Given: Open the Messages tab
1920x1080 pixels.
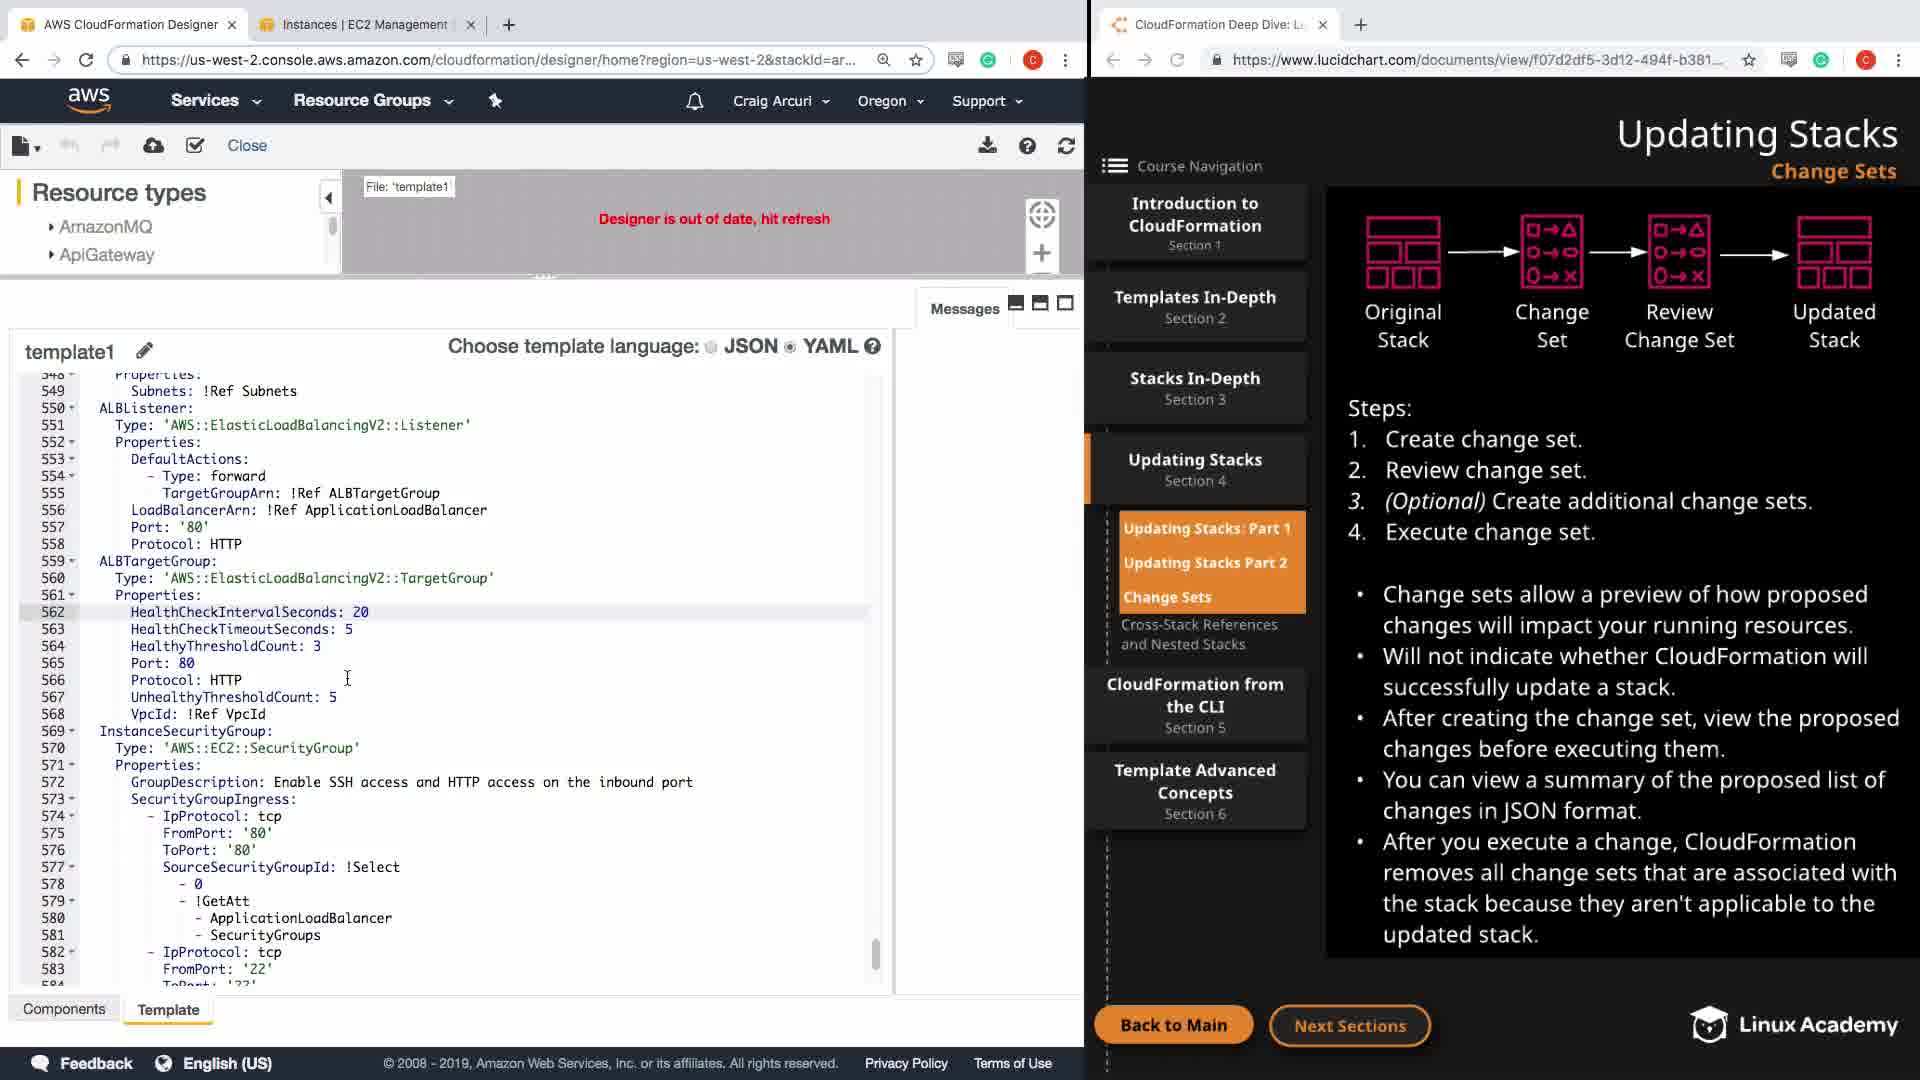Looking at the screenshot, I should (964, 309).
